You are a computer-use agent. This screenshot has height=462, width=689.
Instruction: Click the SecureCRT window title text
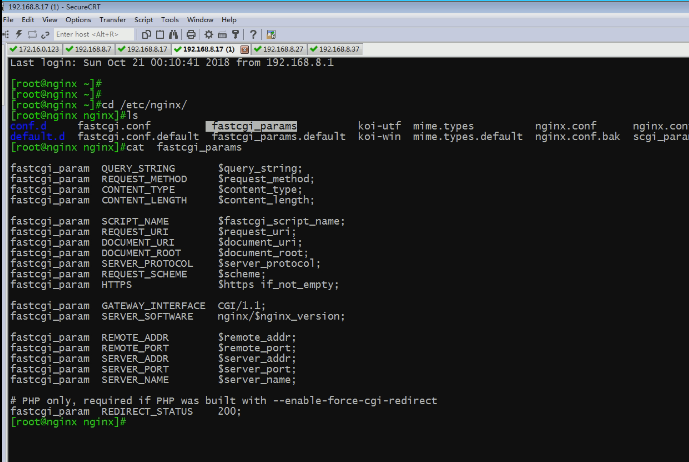click(54, 7)
